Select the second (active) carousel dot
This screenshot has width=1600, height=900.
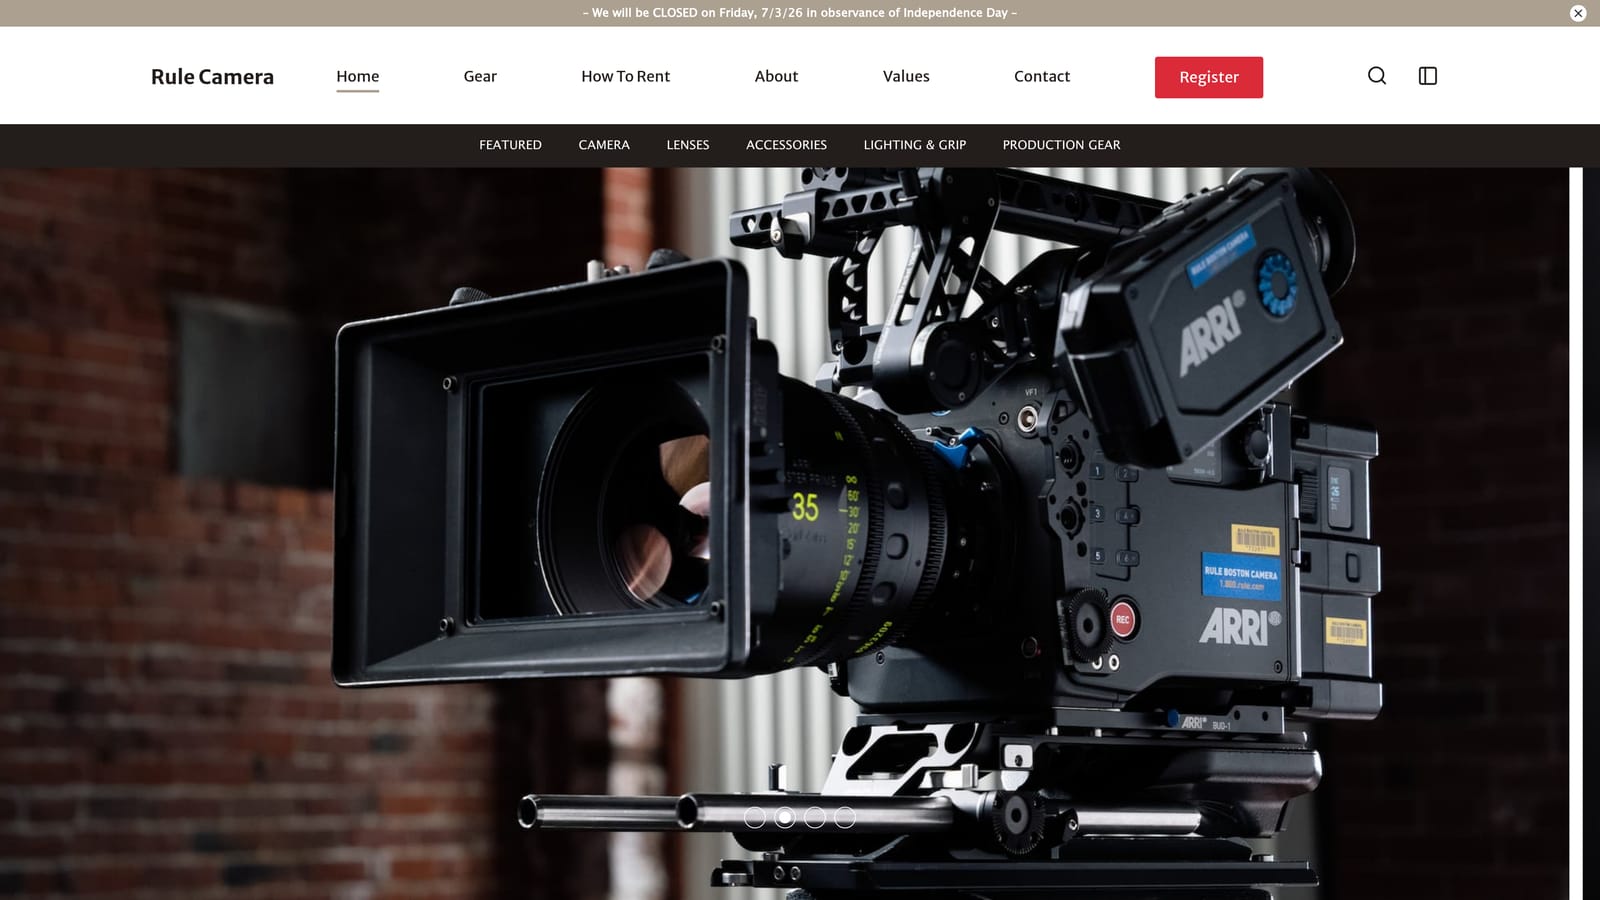[x=785, y=818]
